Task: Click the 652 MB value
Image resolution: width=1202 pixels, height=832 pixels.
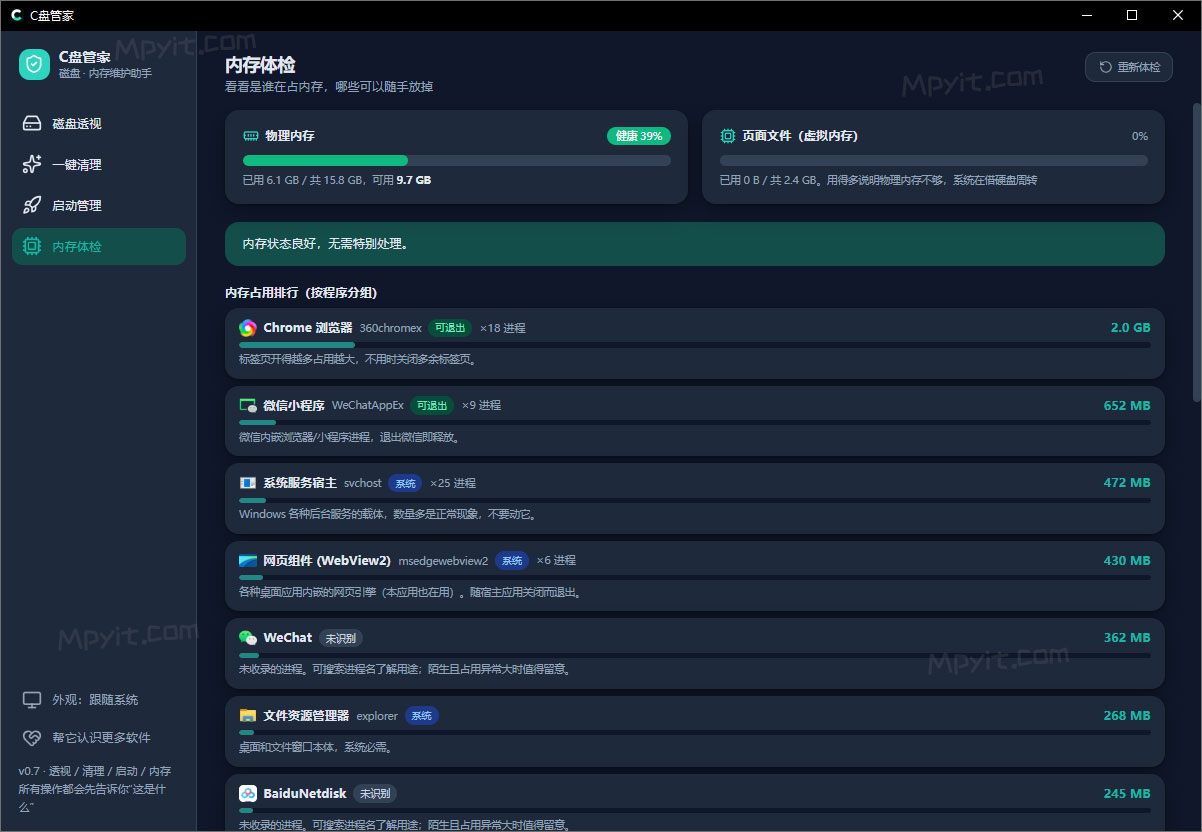Action: 1125,405
